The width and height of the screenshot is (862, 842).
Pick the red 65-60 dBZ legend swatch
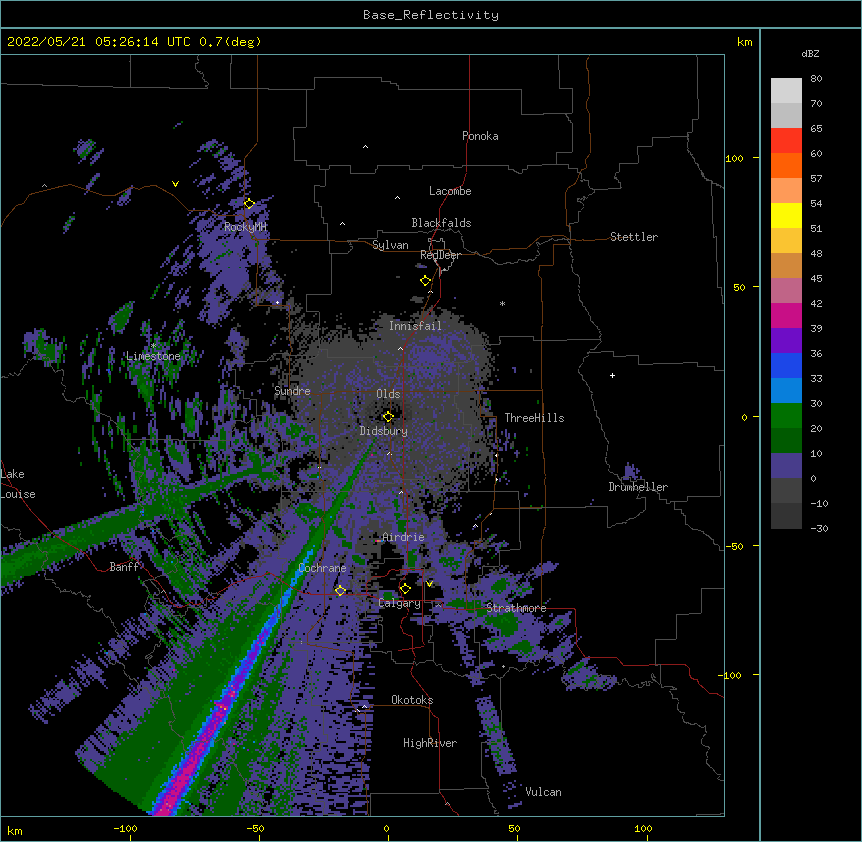[786, 140]
